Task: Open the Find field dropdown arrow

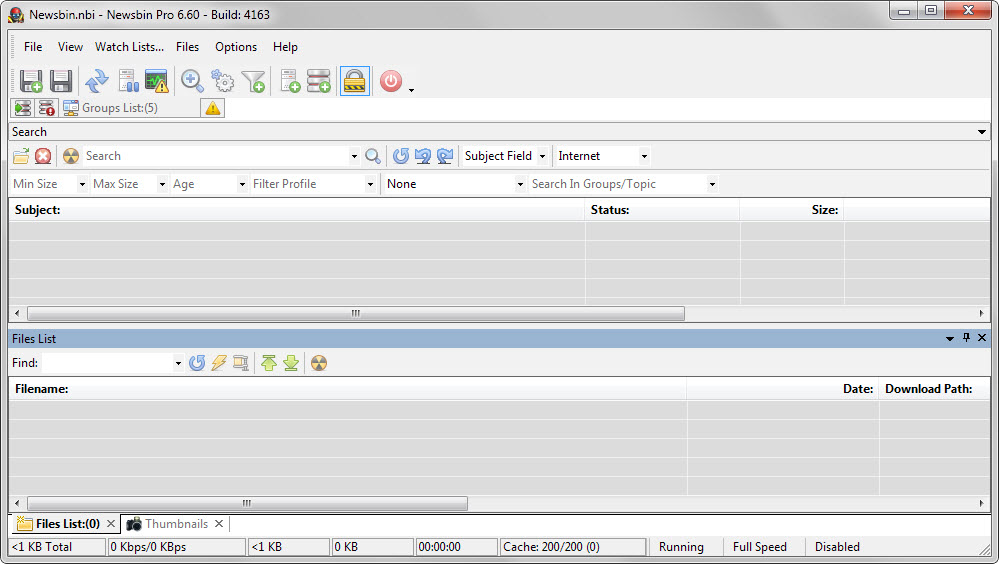Action: click(178, 363)
